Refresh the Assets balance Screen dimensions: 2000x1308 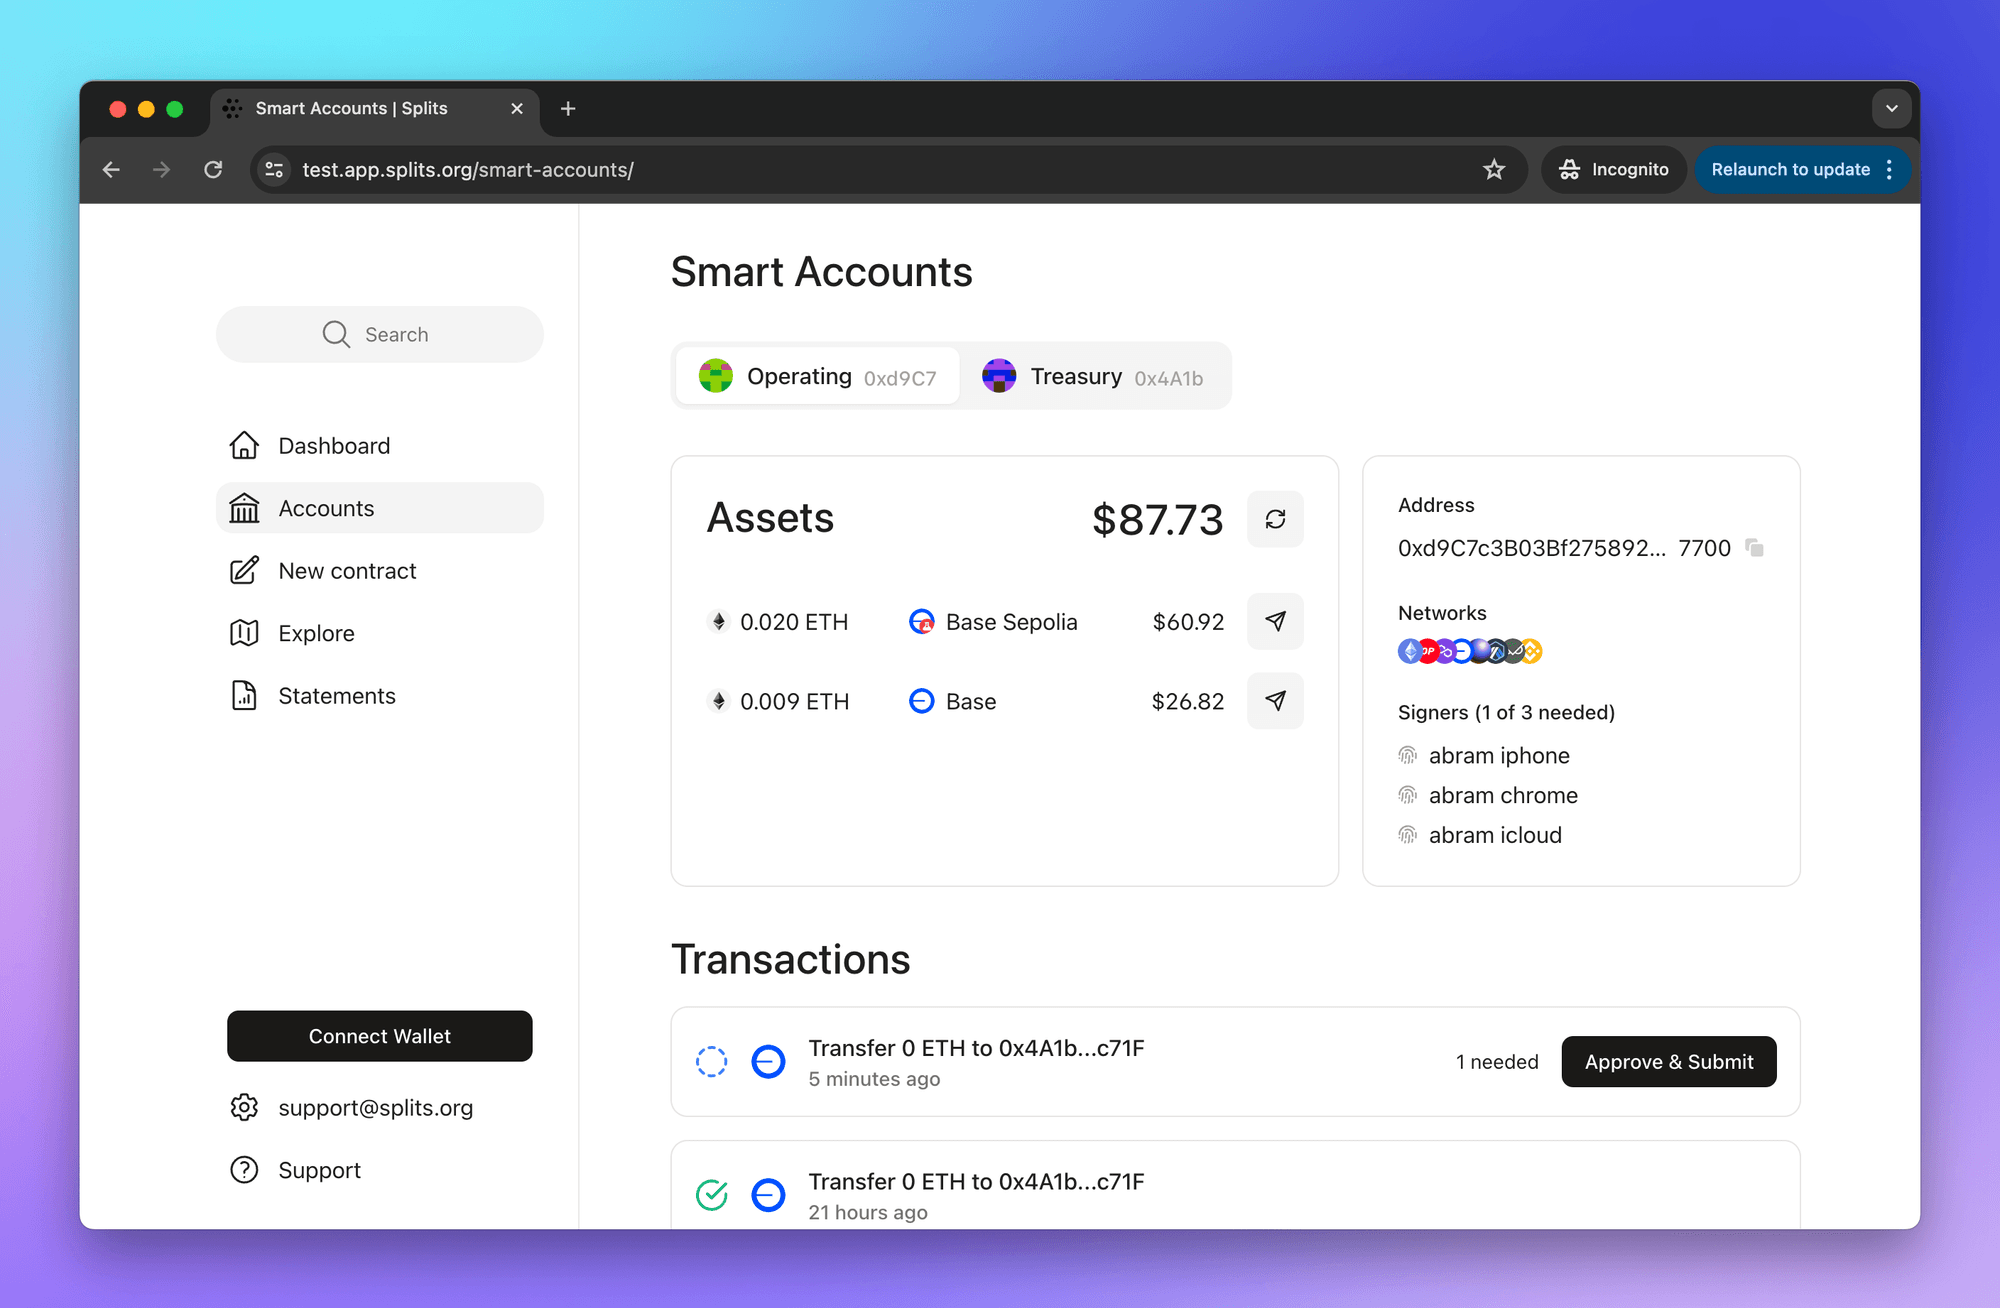tap(1275, 519)
